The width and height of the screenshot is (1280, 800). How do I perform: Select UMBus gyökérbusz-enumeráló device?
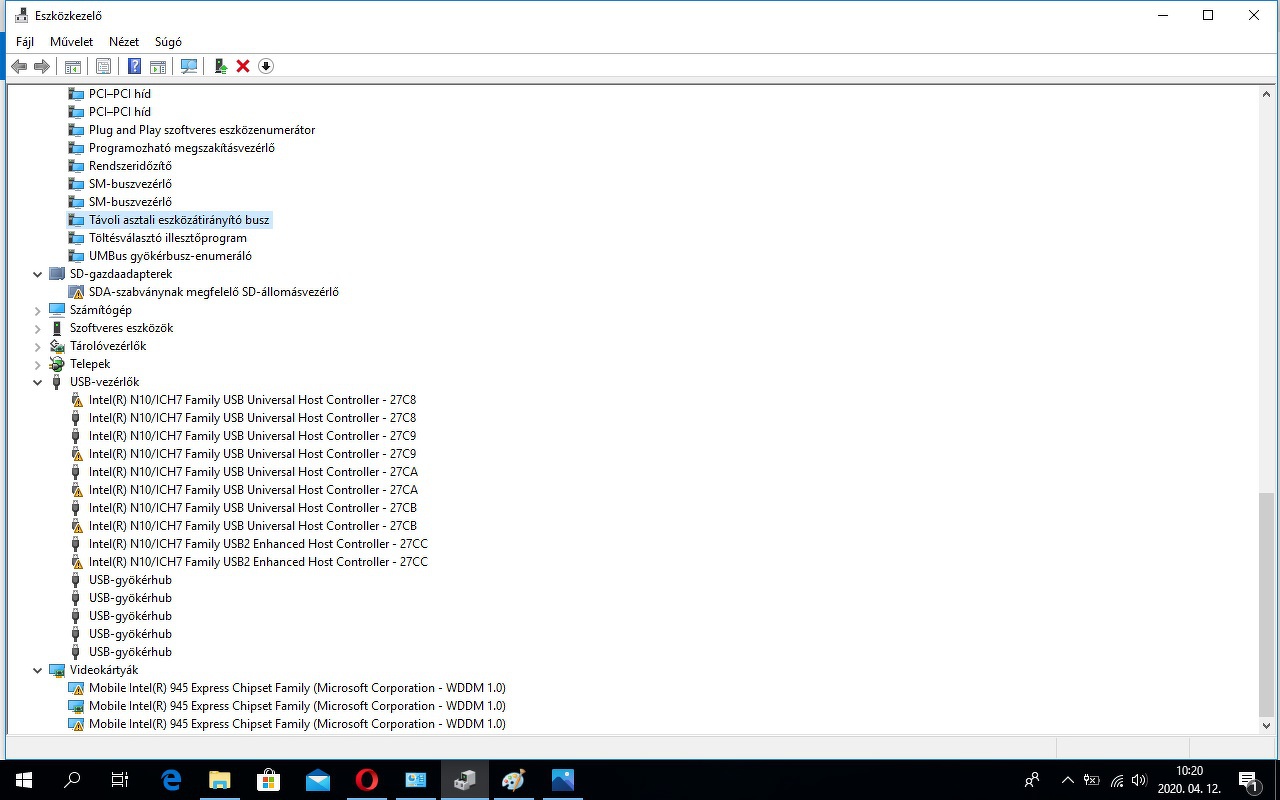(x=170, y=256)
